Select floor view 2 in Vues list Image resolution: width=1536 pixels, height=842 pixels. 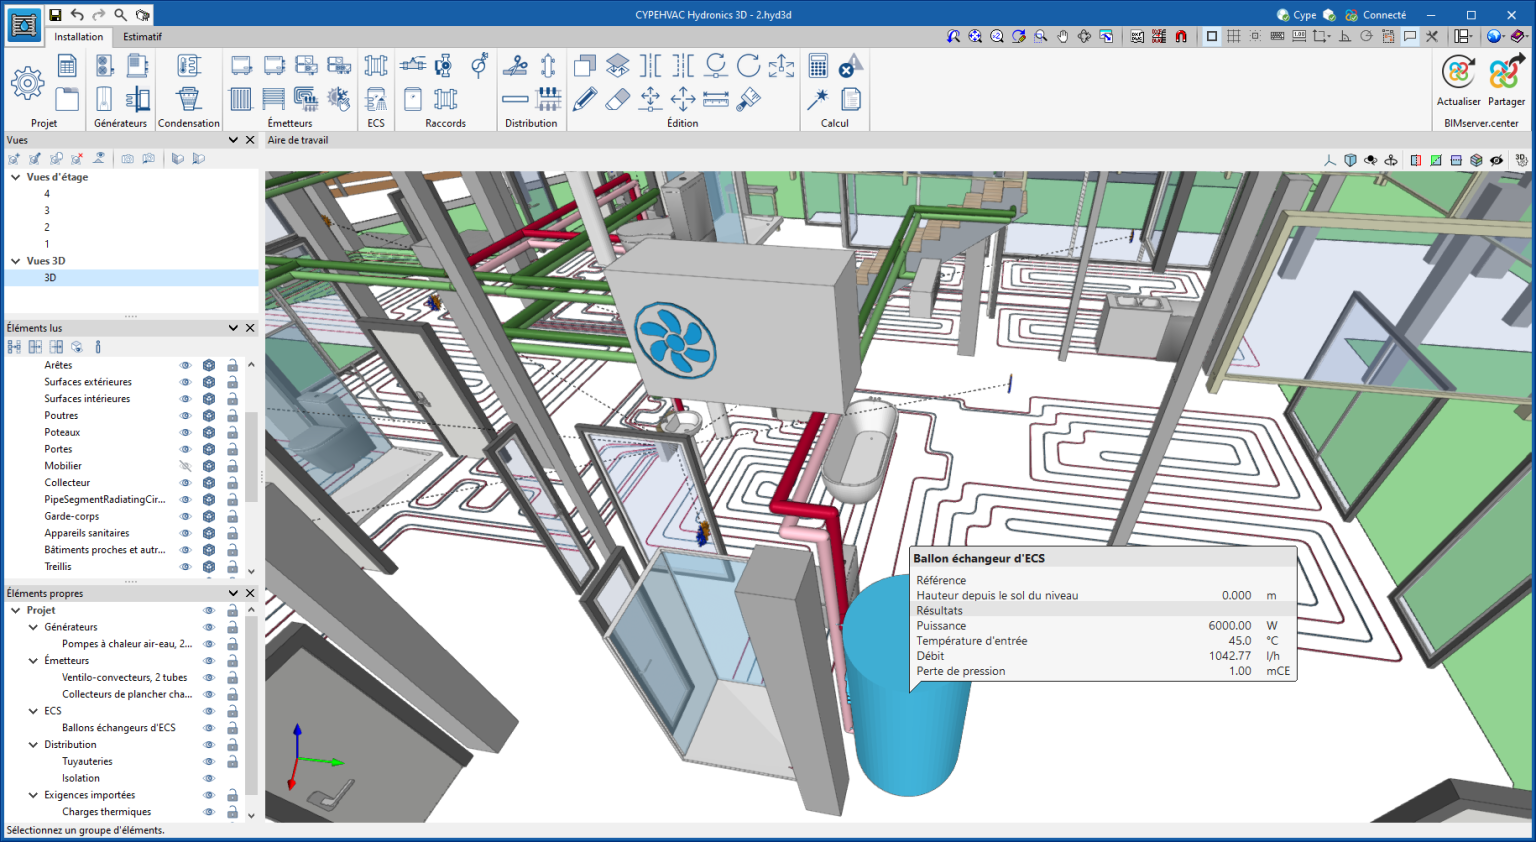pos(47,227)
